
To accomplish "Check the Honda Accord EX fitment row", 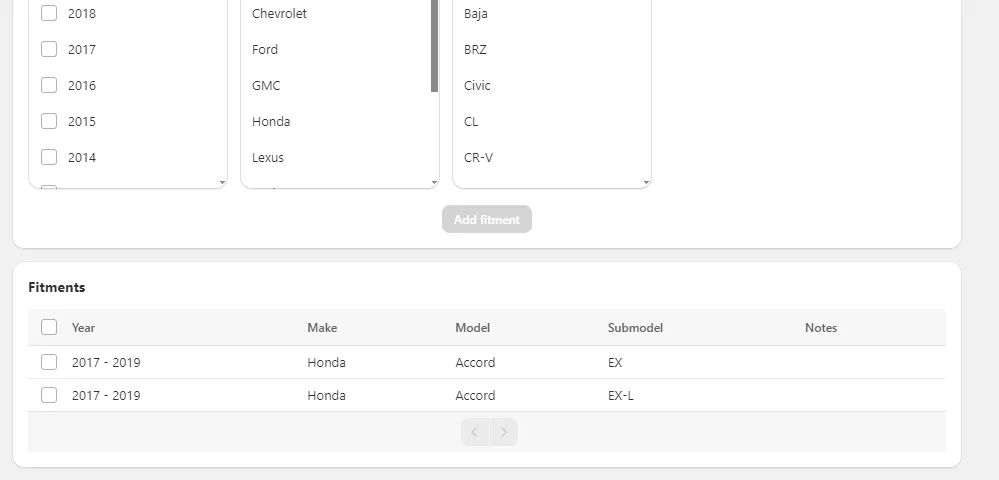I will 49,362.
